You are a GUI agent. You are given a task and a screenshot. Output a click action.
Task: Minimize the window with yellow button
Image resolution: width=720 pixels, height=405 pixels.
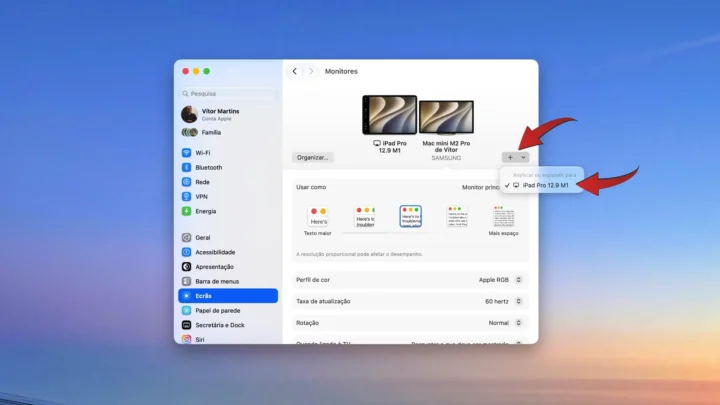pyautogui.click(x=196, y=71)
